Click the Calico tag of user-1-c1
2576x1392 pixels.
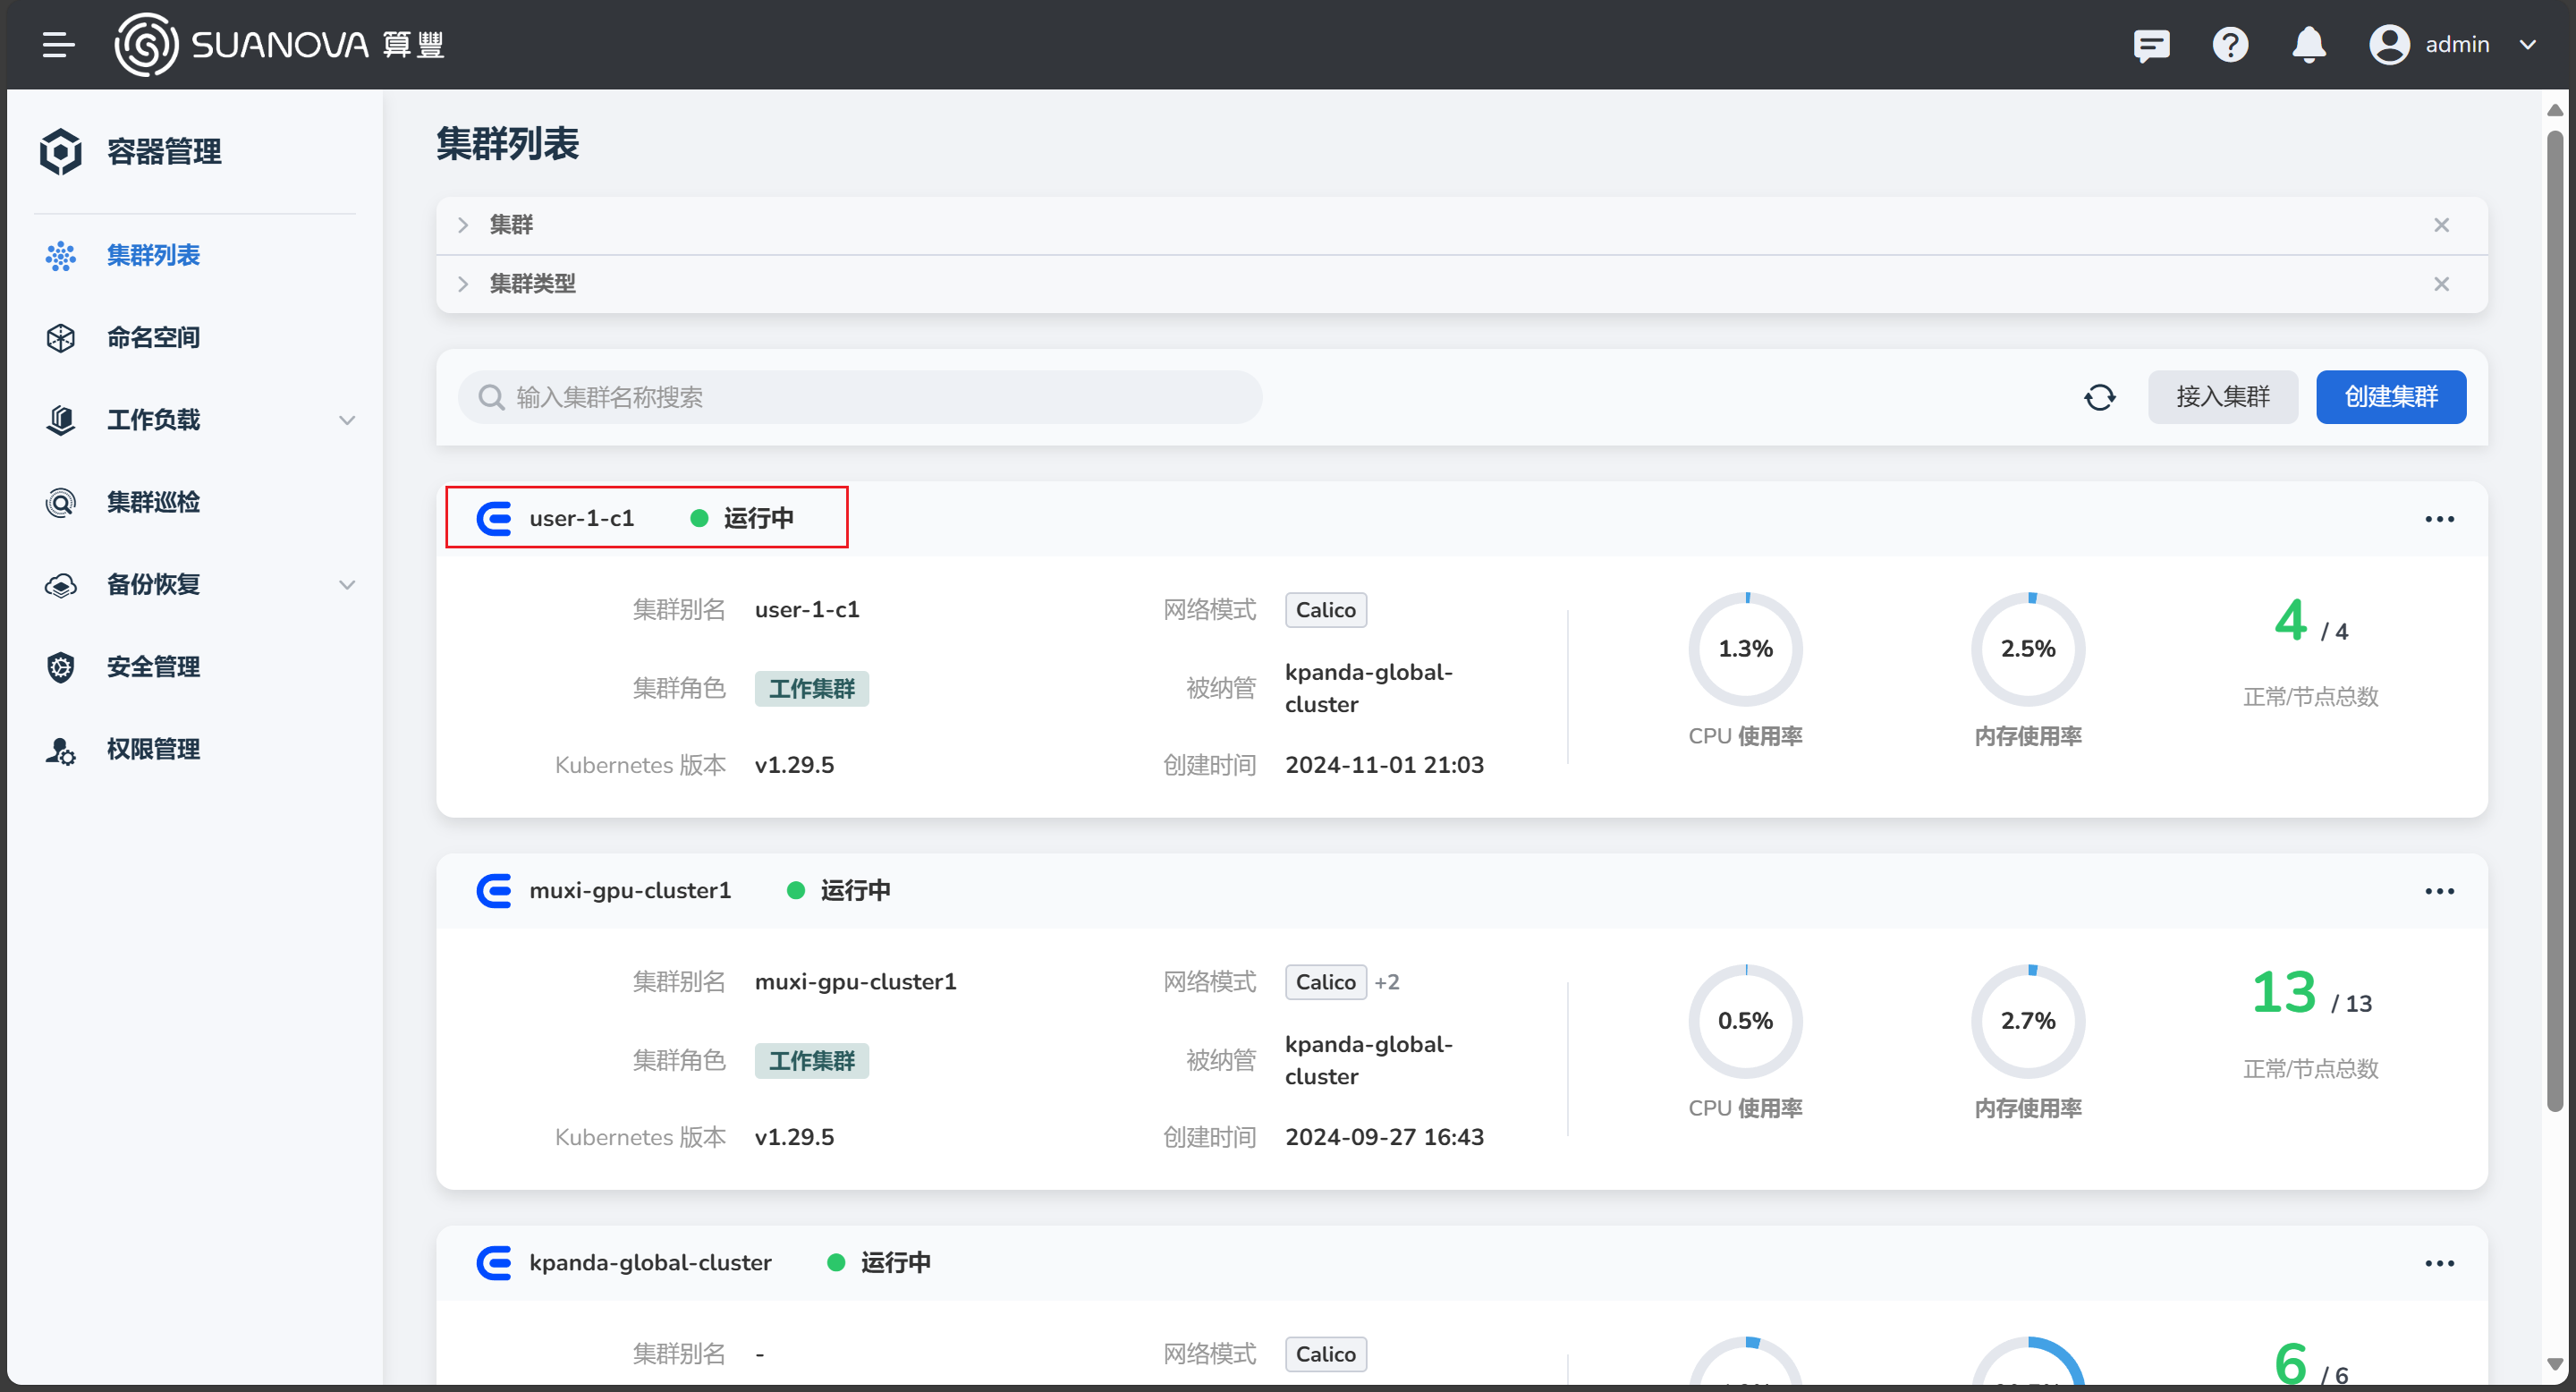1325,610
